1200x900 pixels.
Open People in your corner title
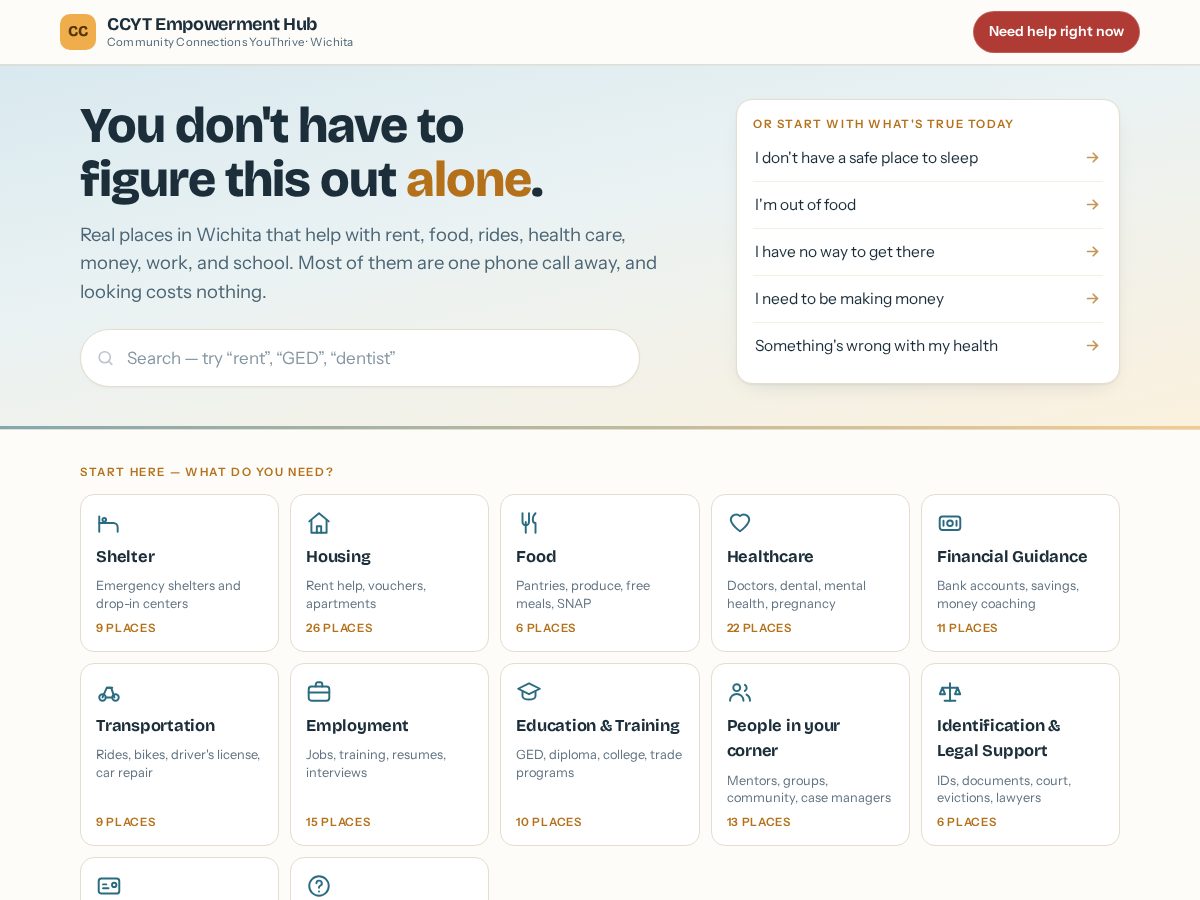(x=783, y=738)
